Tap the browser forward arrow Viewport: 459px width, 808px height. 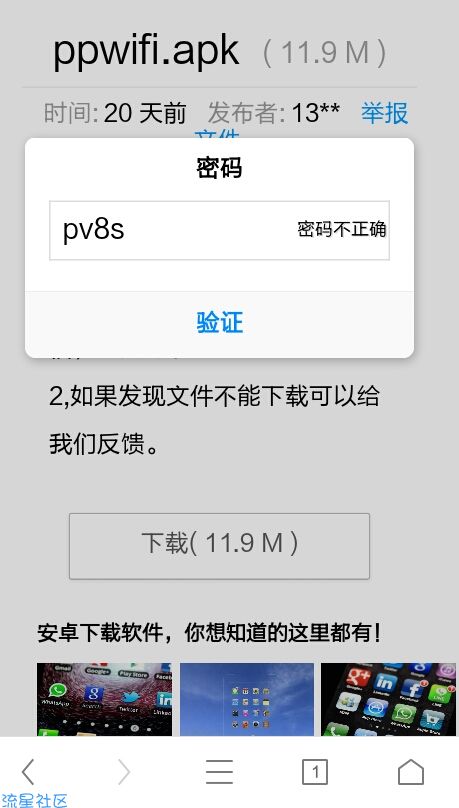tap(124, 772)
